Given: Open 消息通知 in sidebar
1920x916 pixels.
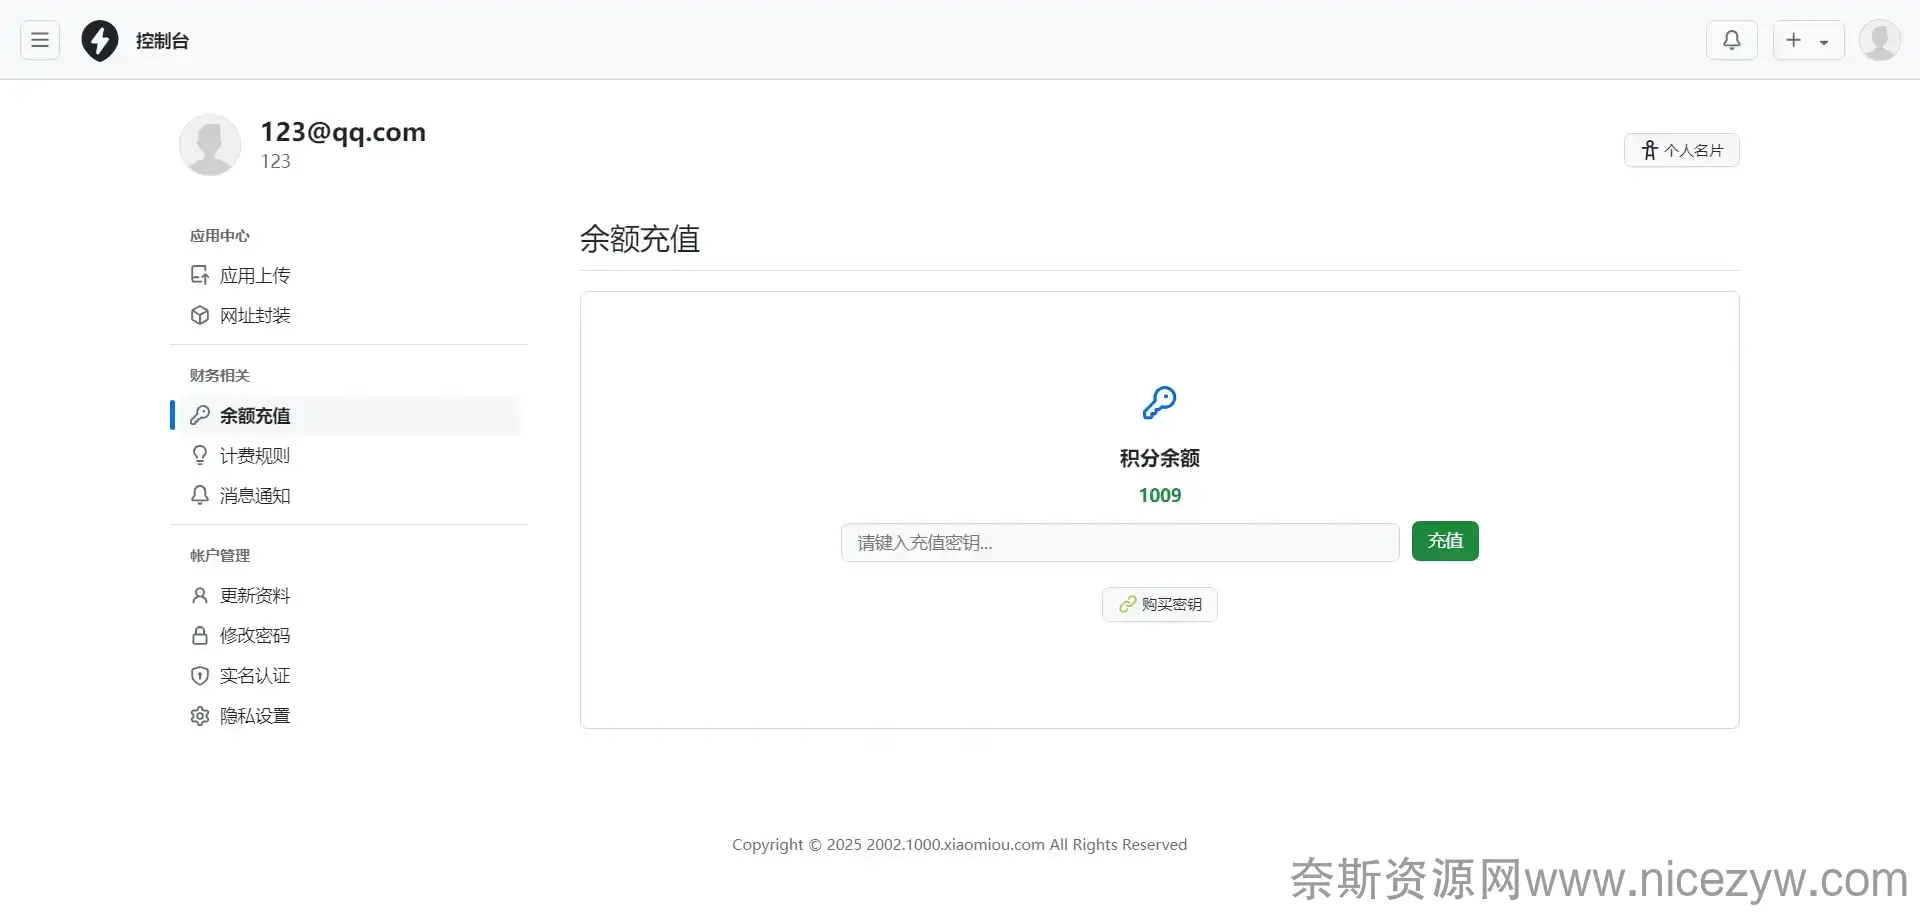Looking at the screenshot, I should coord(254,495).
